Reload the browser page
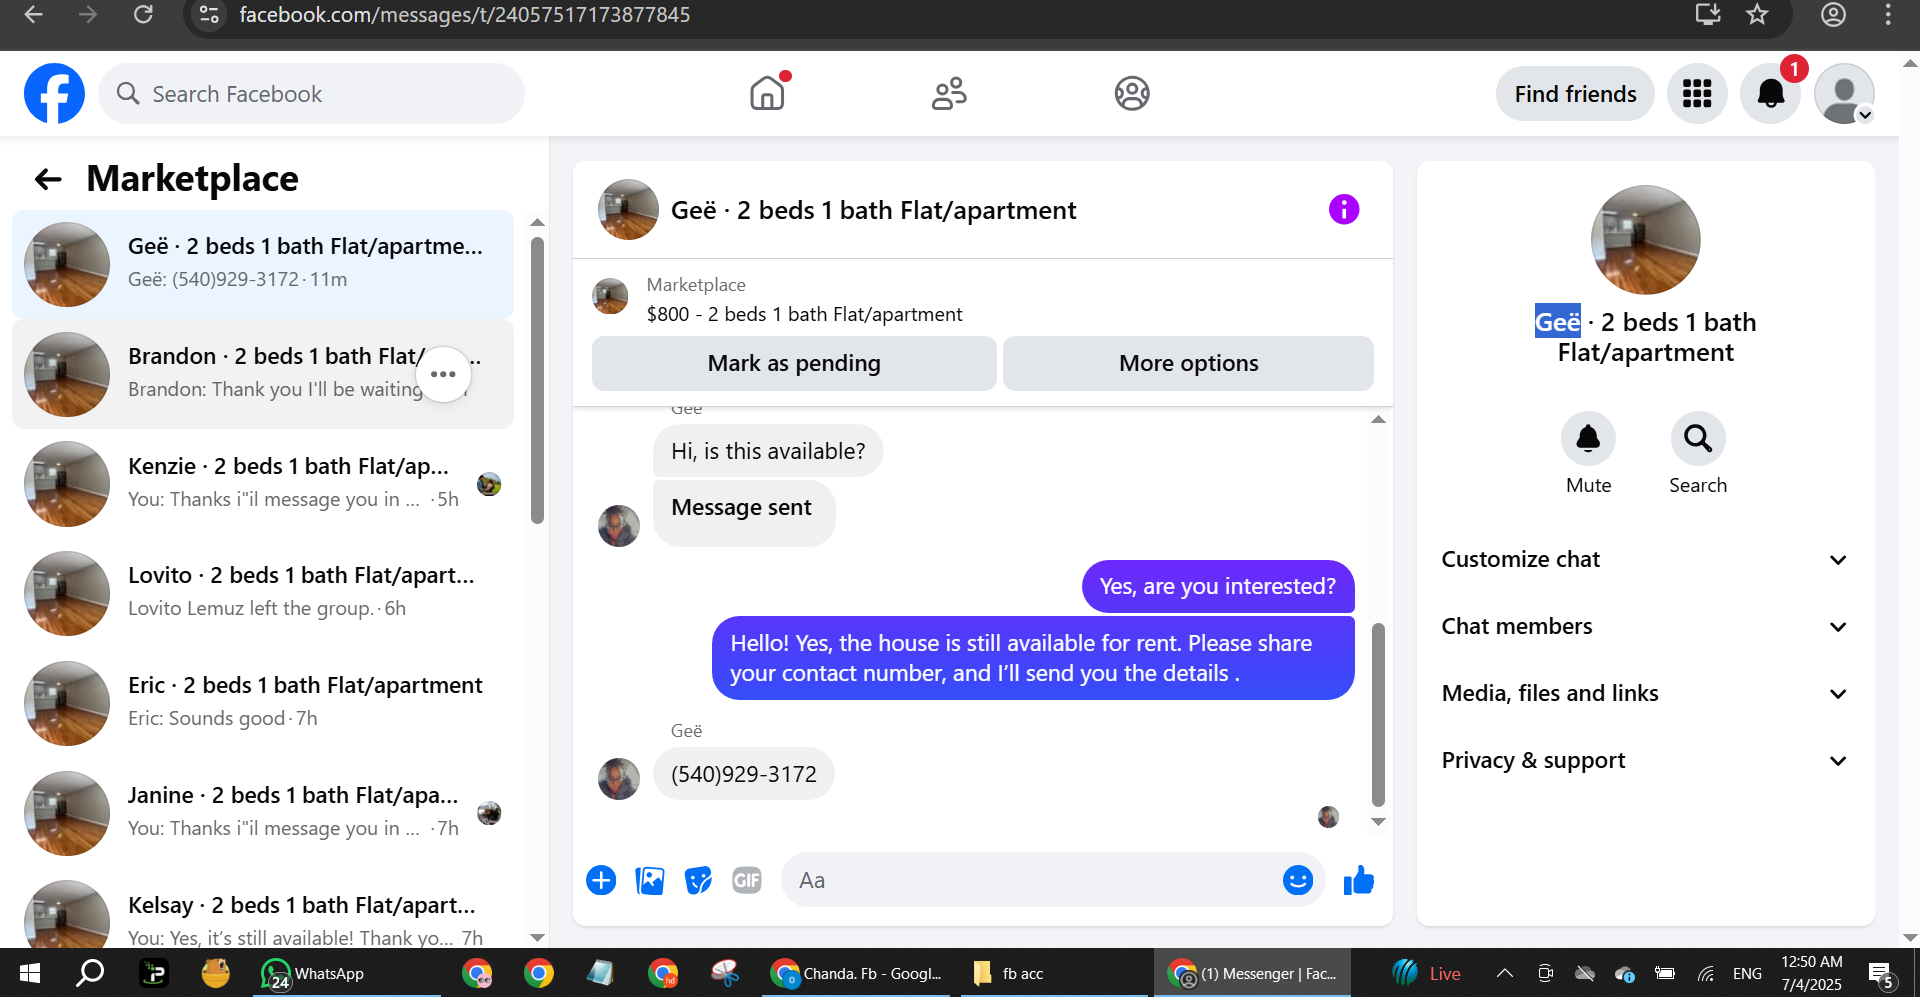The width and height of the screenshot is (1920, 997). point(143,14)
